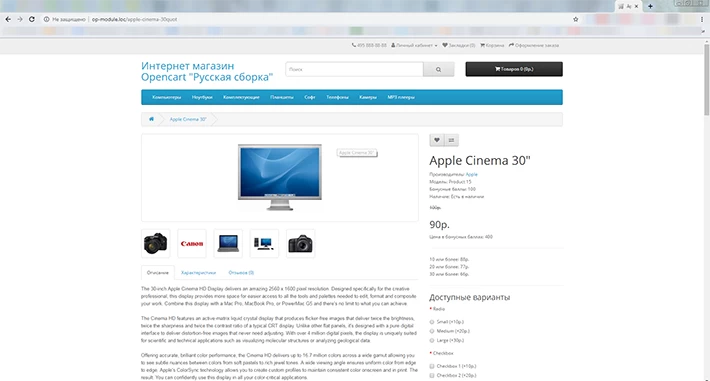
Task: Reload the page with browser refresh icon
Action: 32,19
